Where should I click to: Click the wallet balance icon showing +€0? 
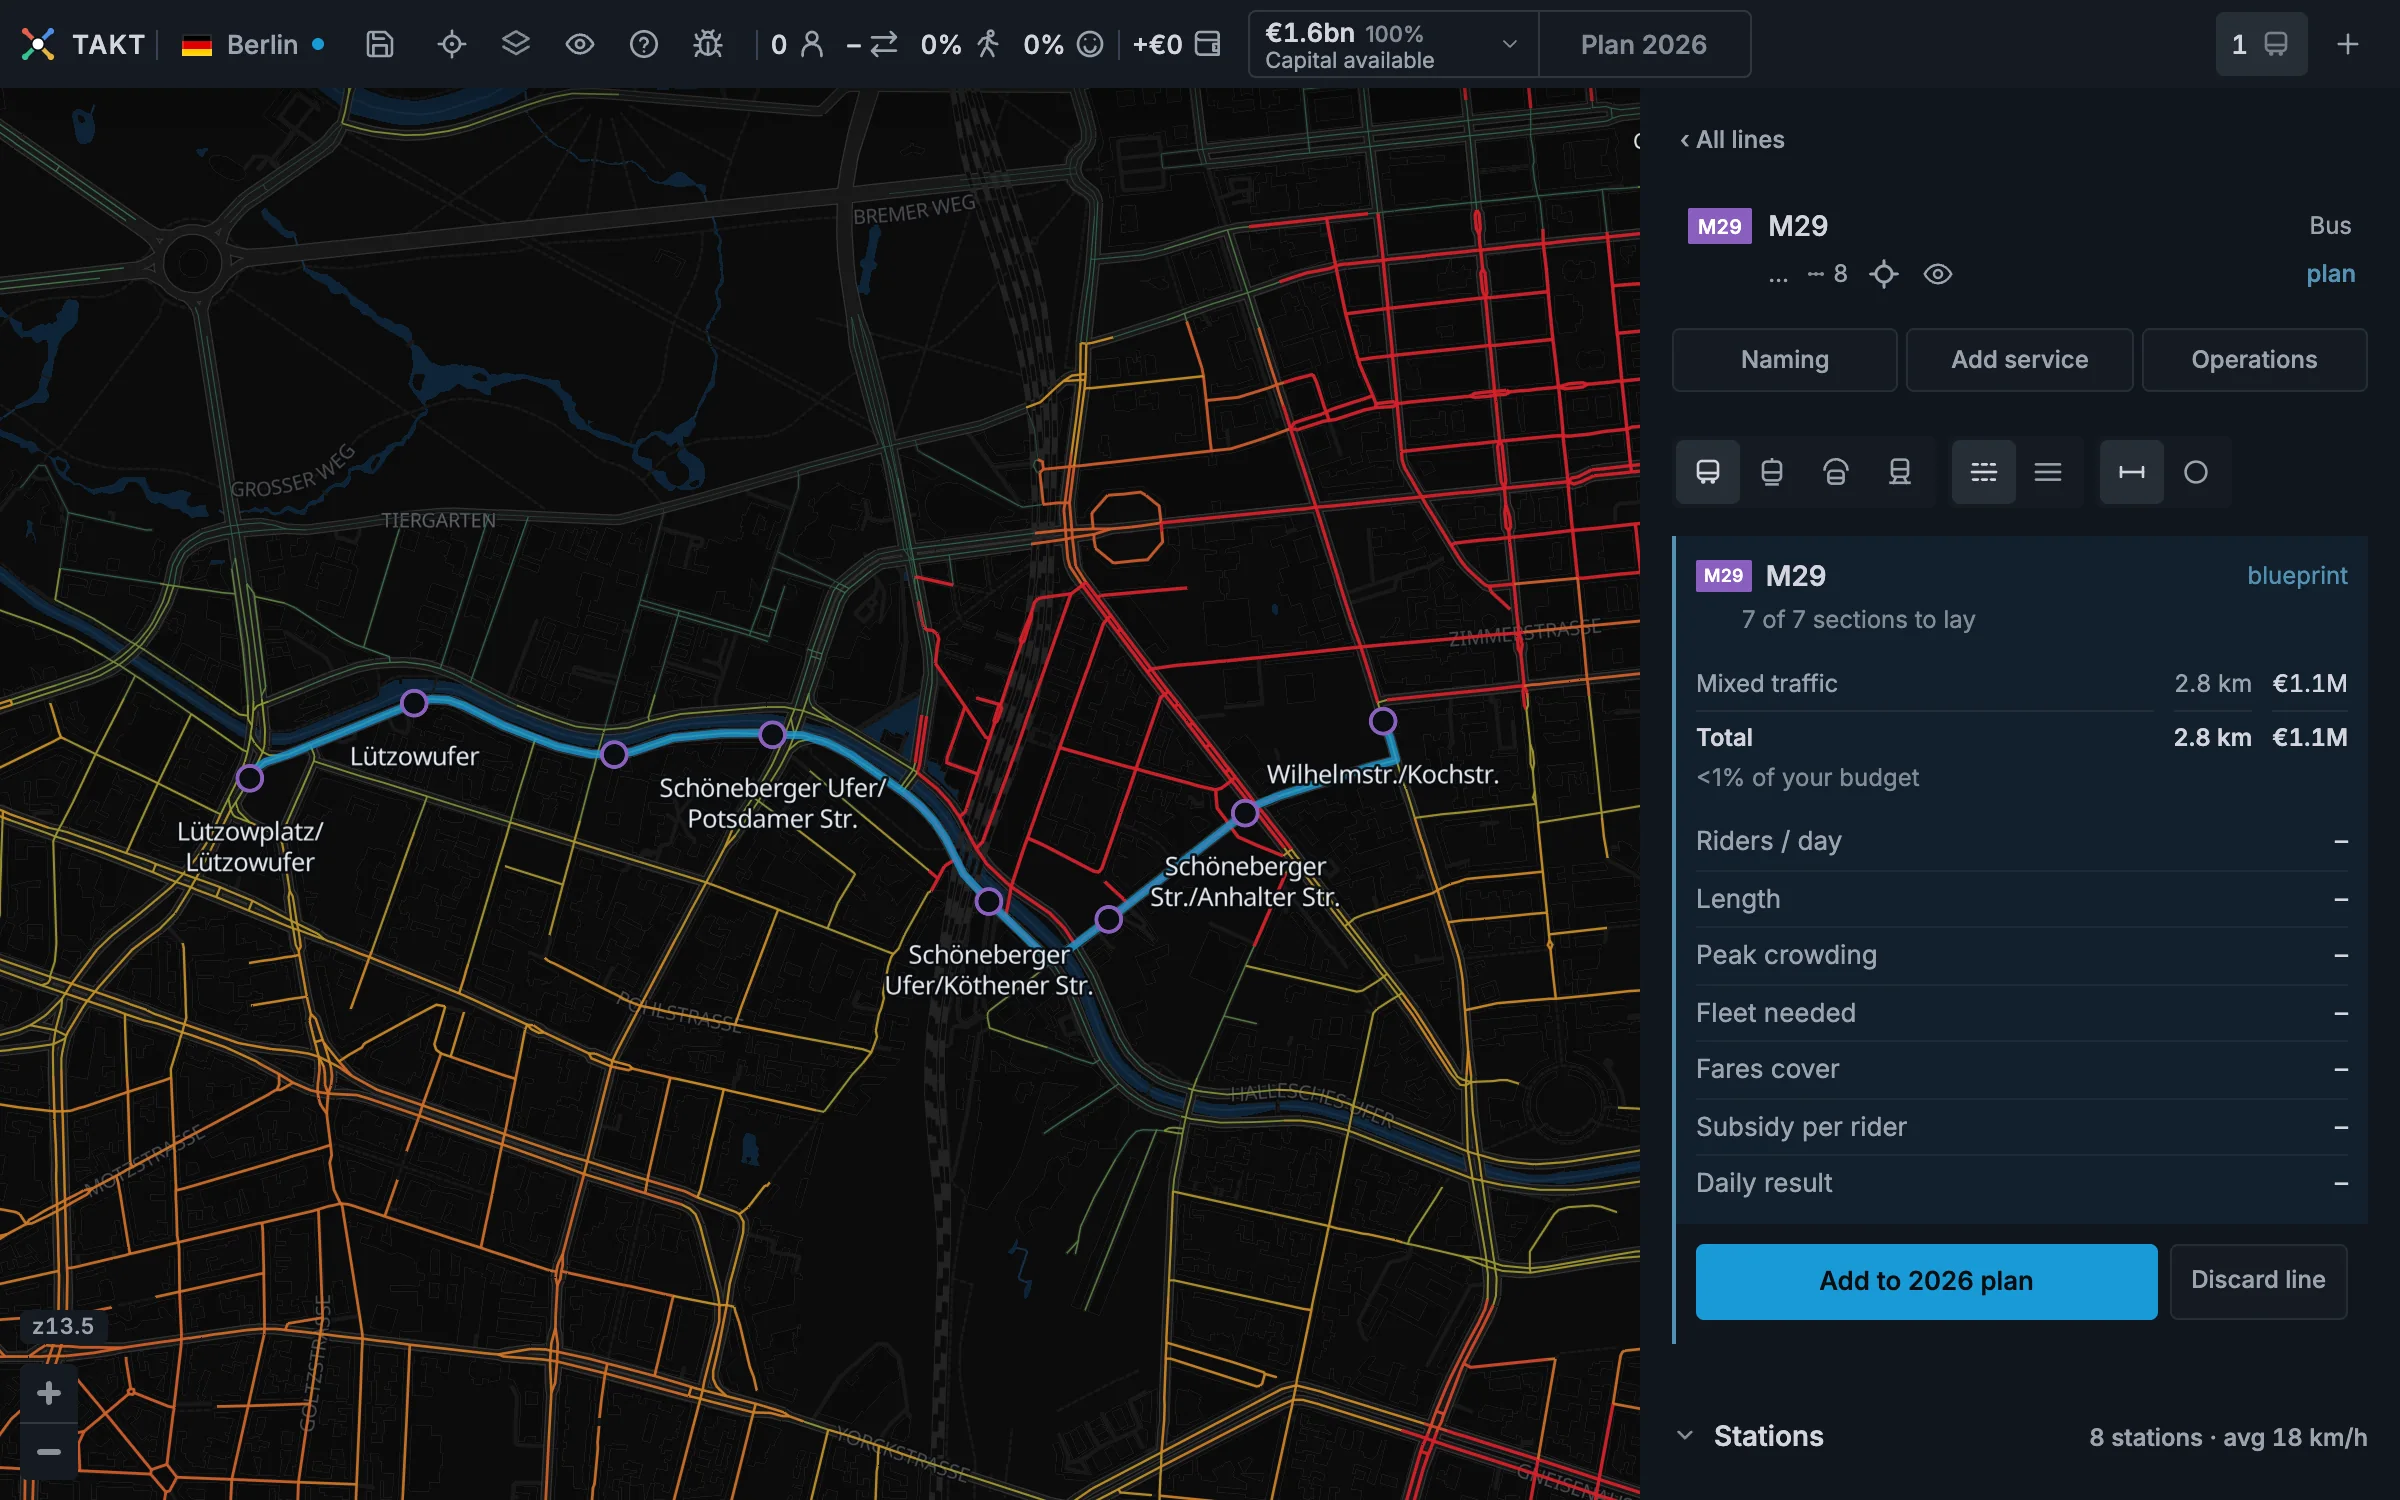coord(1208,44)
